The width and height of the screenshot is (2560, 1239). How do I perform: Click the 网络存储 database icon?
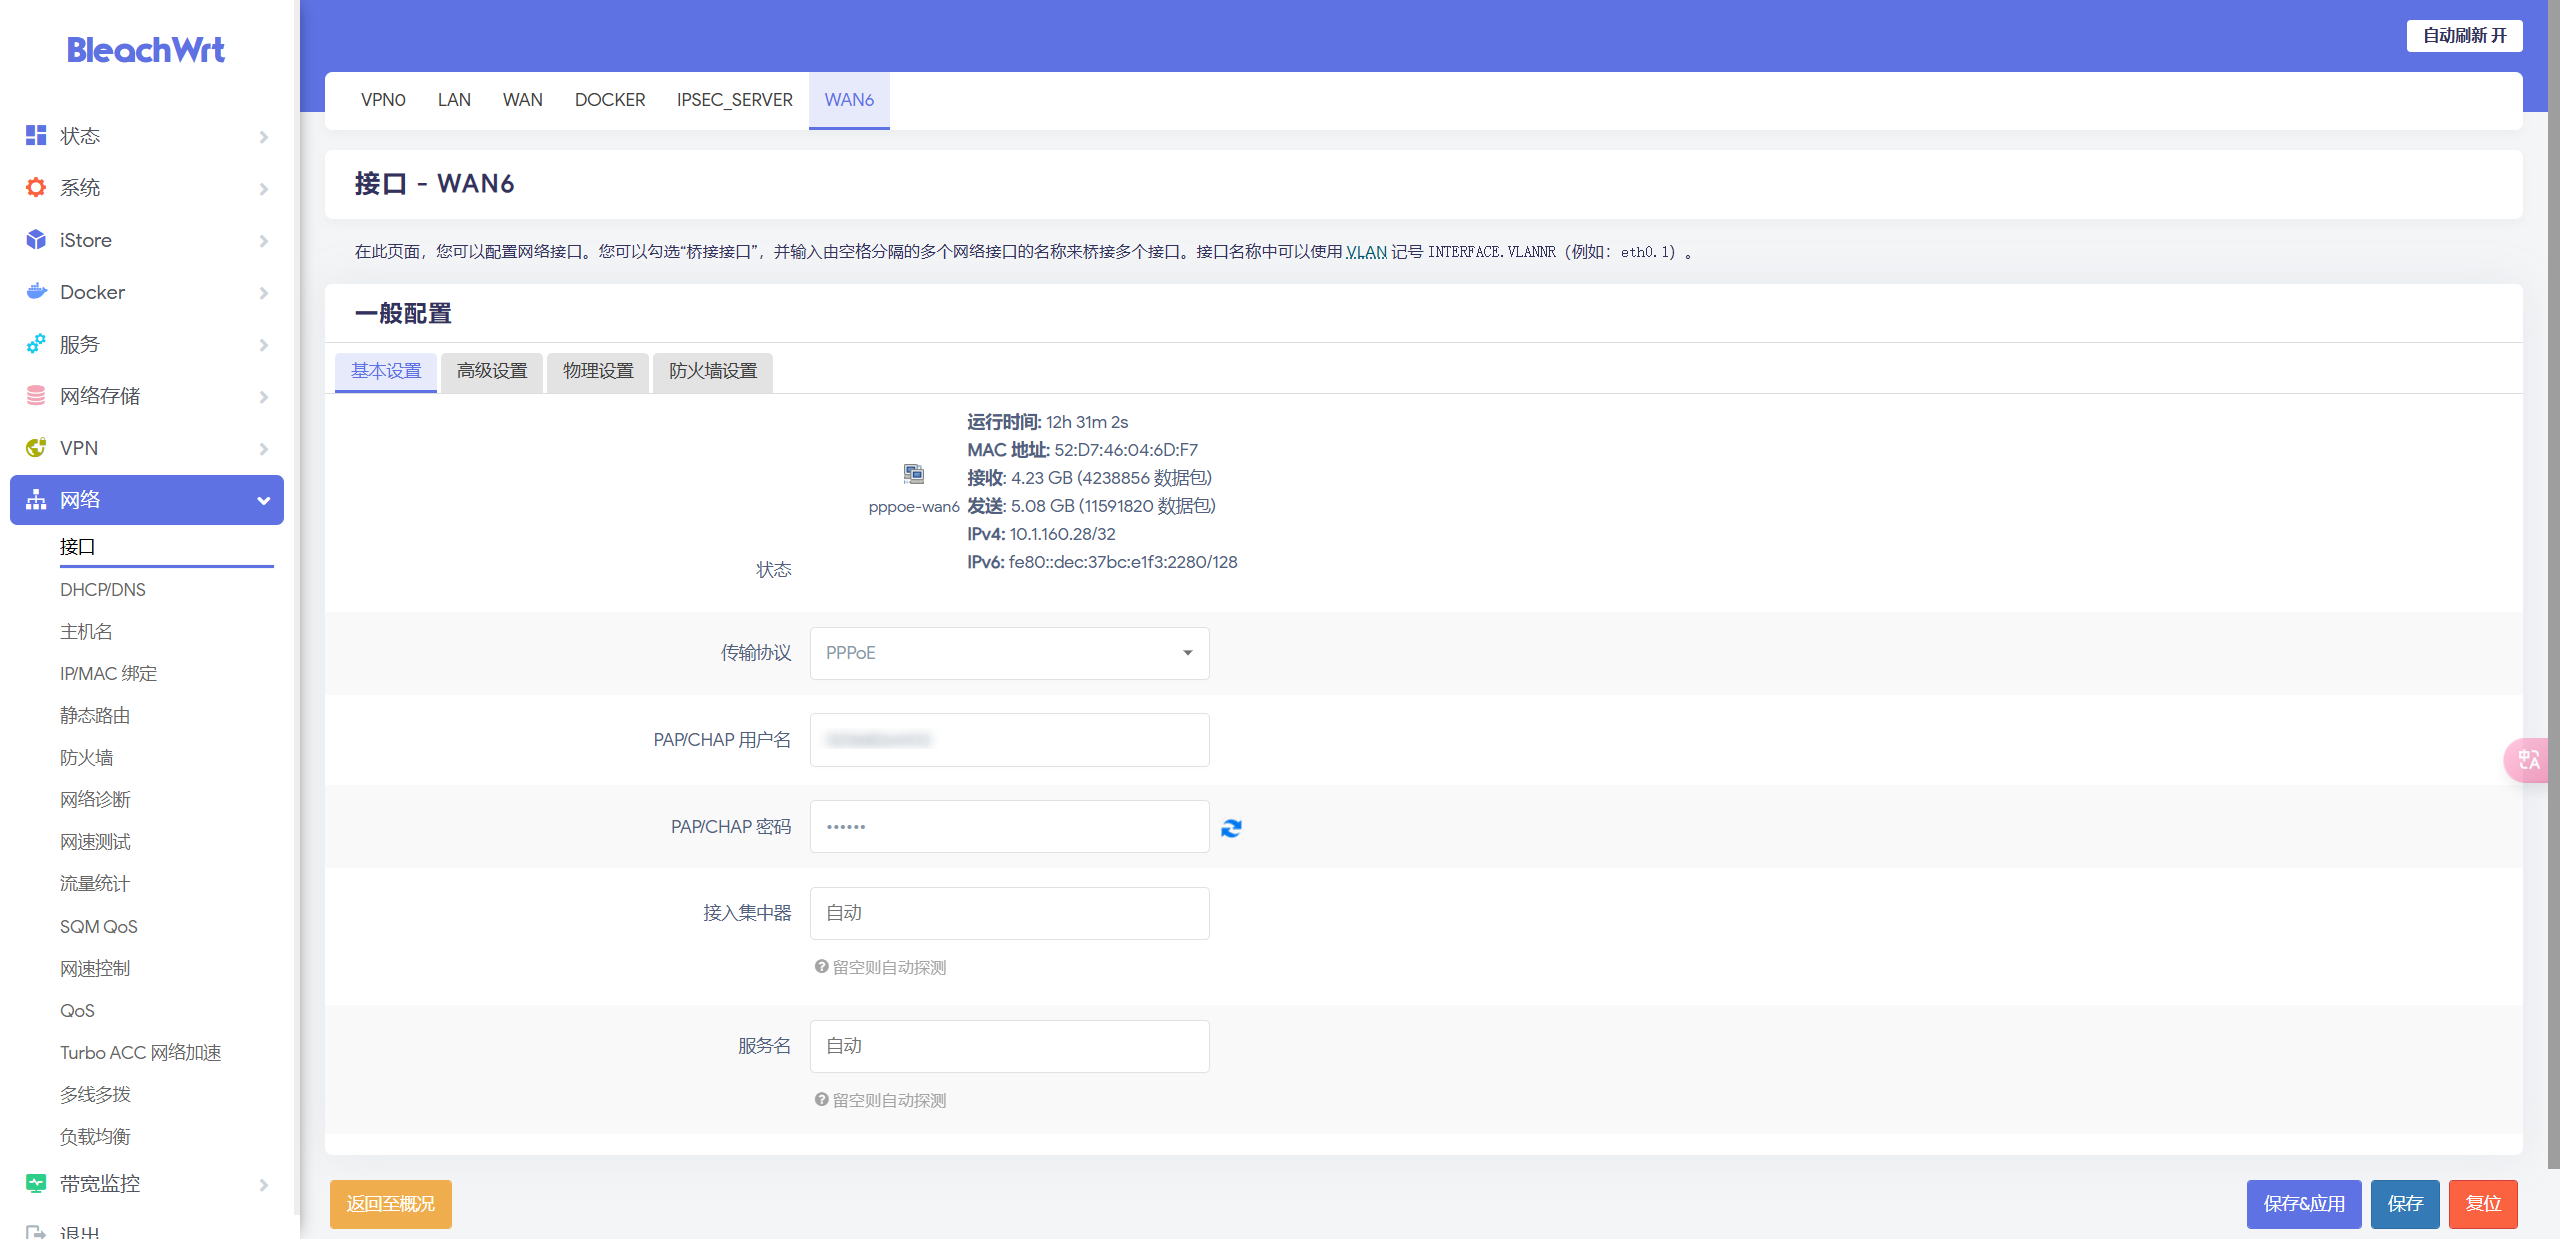click(x=36, y=396)
